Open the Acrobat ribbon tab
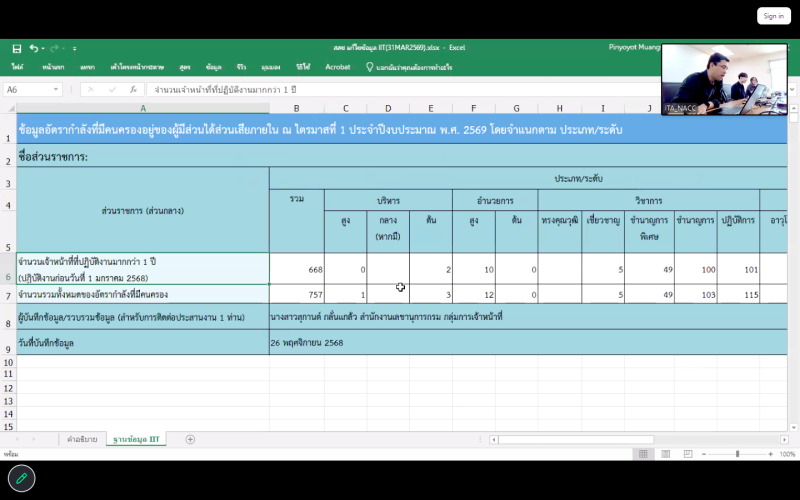Screen dimensions: 800x500 click(x=338, y=67)
